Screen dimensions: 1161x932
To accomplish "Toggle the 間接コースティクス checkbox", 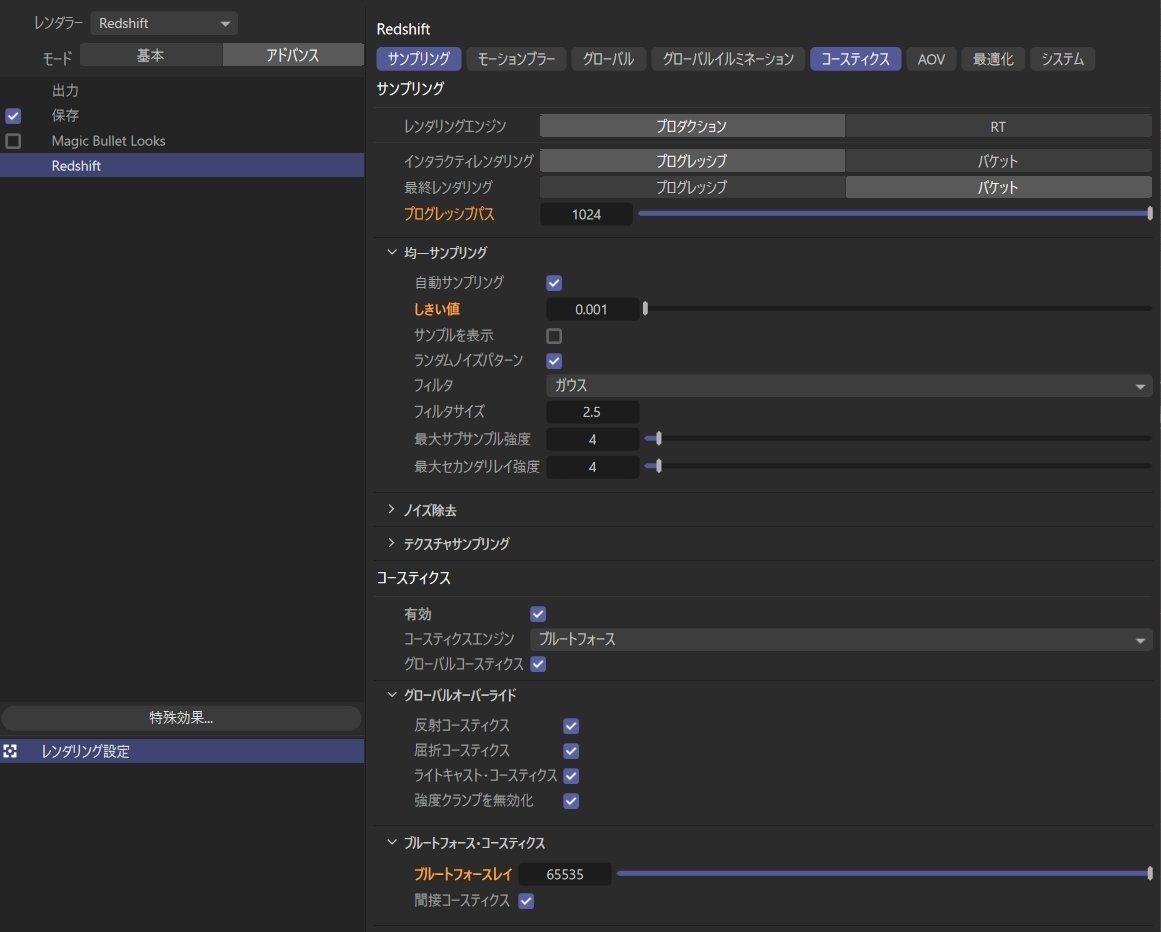I will [526, 902].
